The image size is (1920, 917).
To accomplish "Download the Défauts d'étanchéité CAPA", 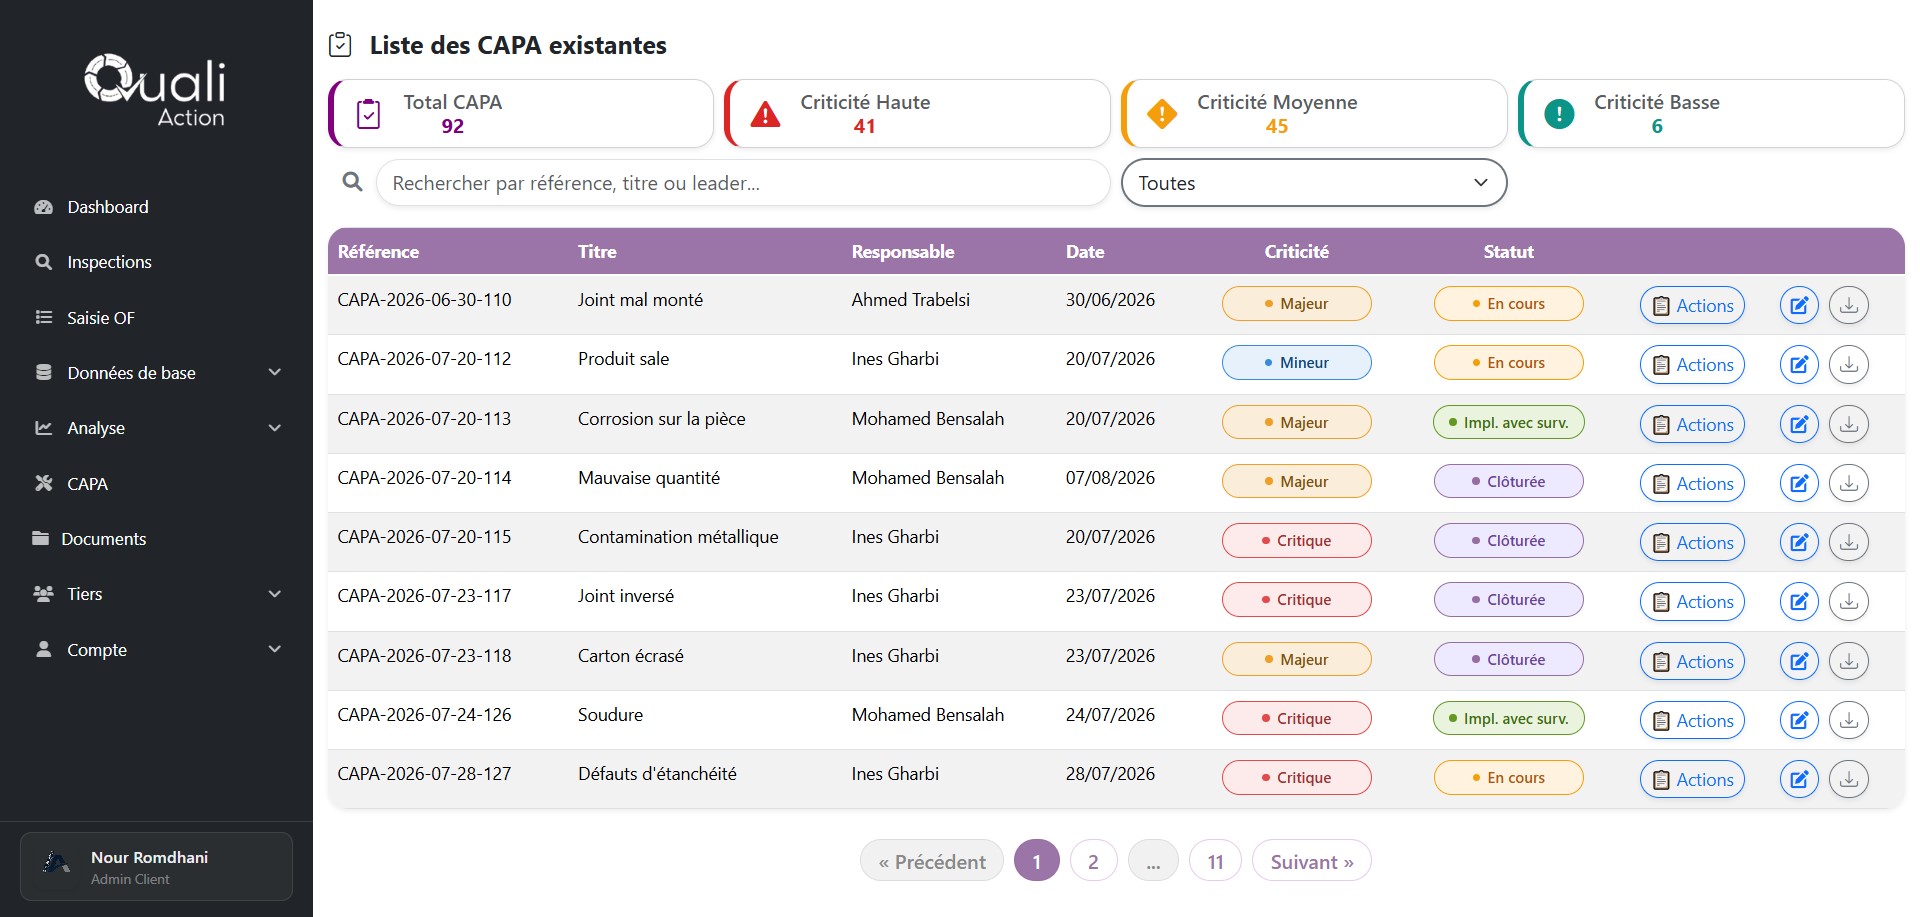I will coord(1848,780).
